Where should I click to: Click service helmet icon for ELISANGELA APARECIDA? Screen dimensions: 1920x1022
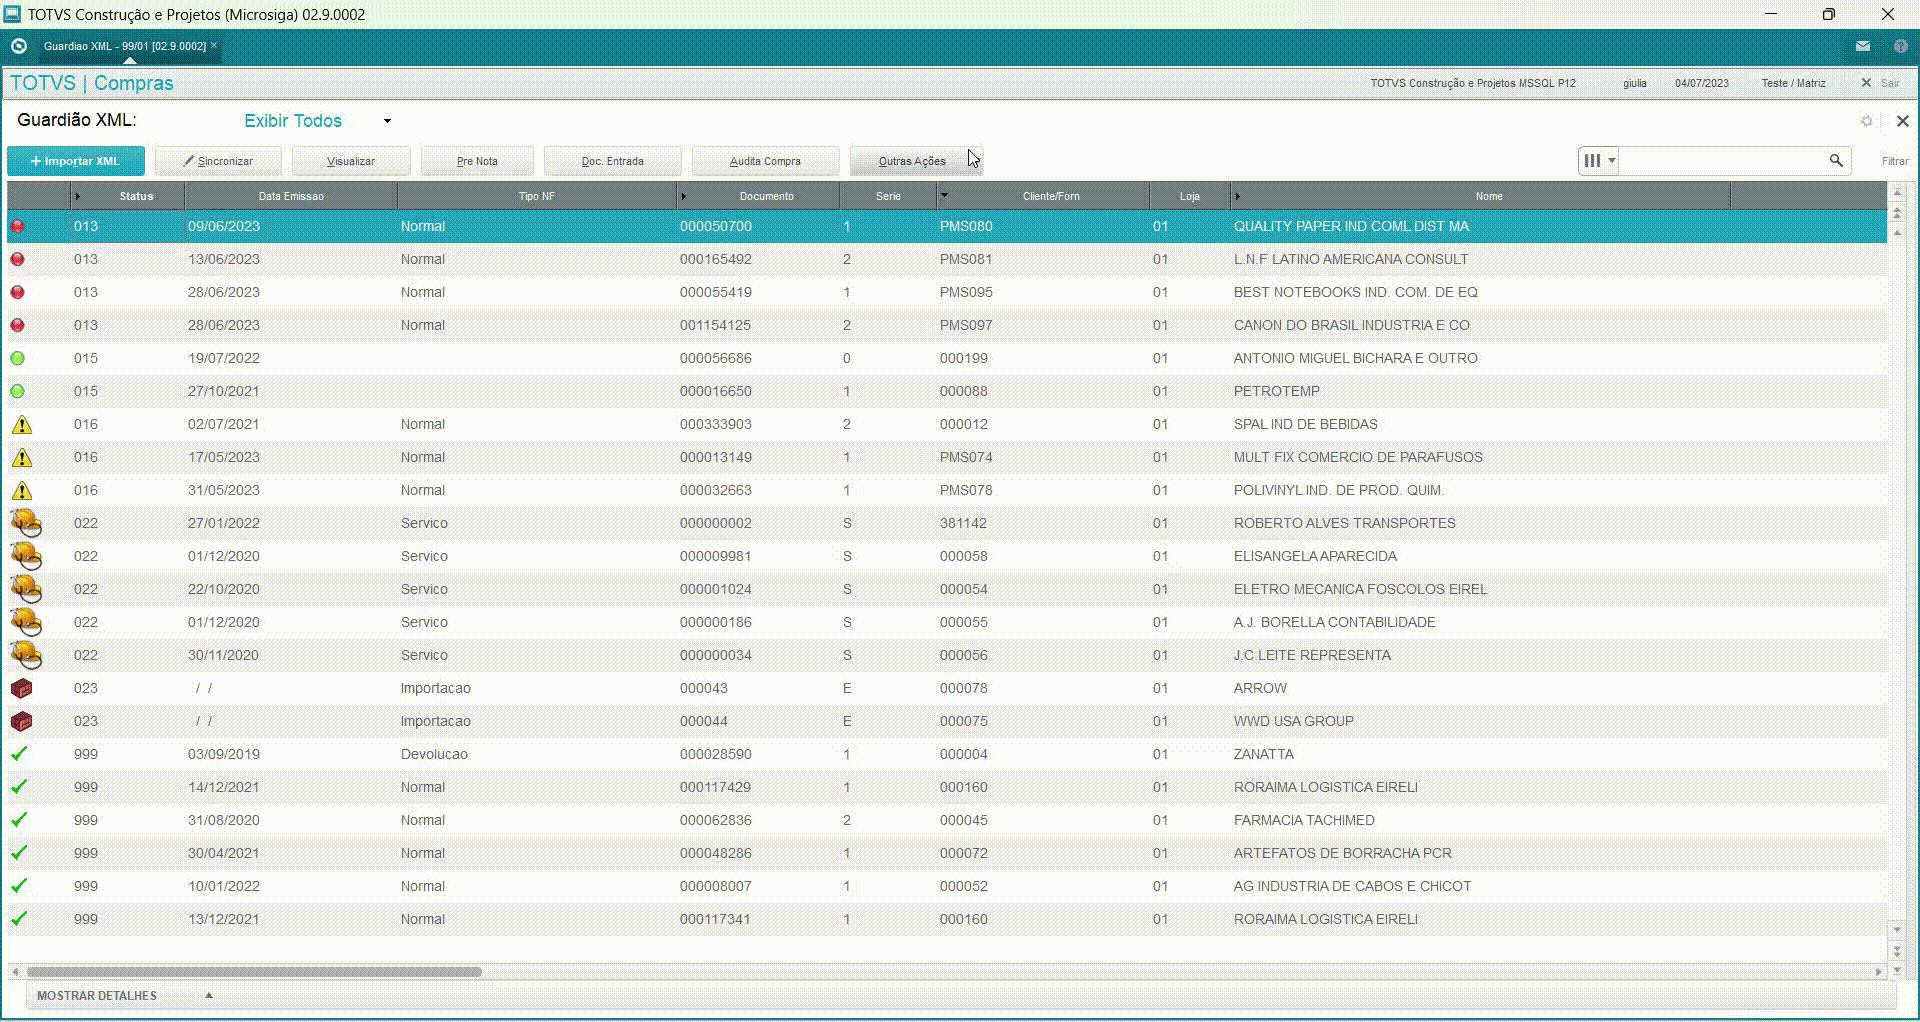tap(26, 556)
